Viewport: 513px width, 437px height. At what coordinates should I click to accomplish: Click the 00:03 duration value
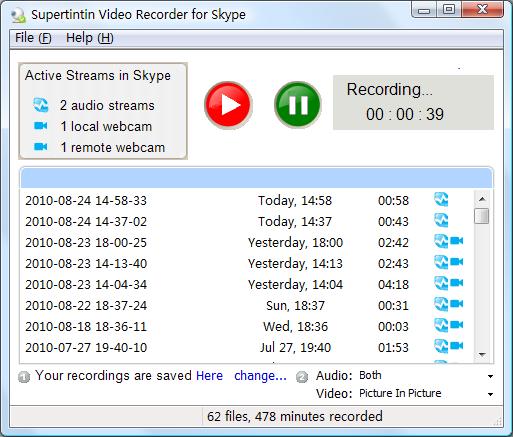[393, 327]
